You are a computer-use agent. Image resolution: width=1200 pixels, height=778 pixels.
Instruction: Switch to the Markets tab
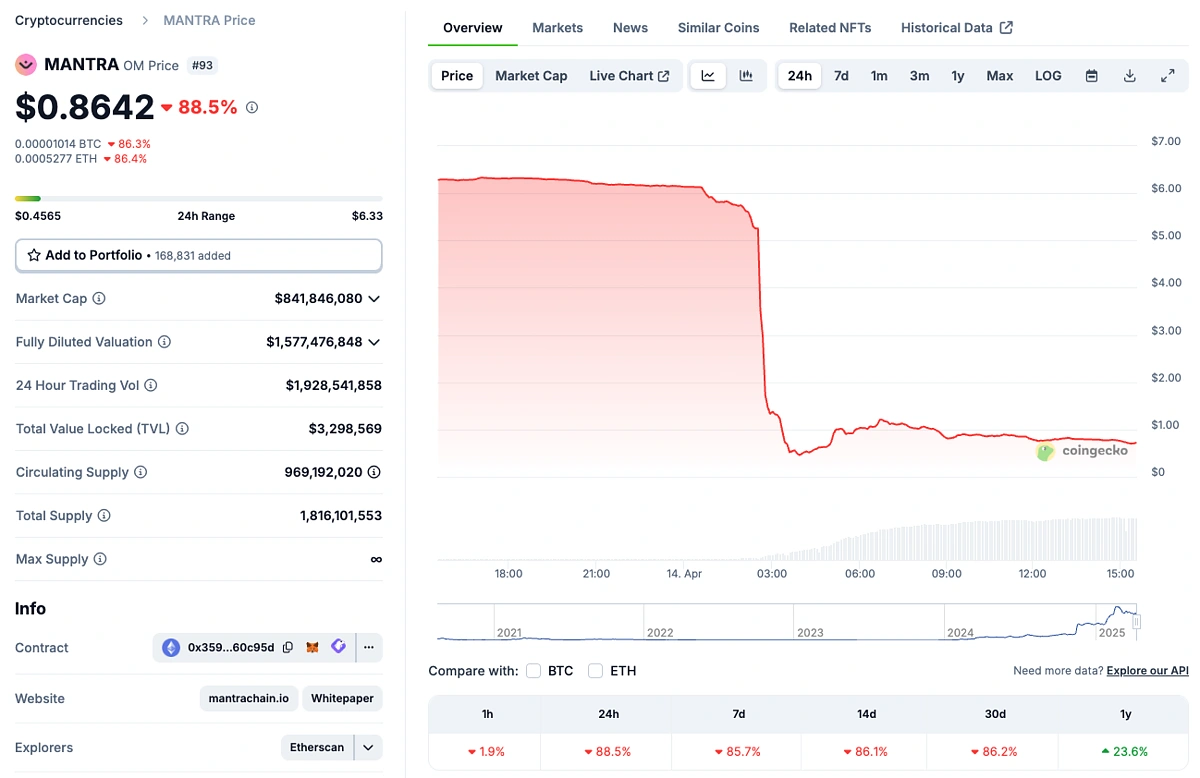[x=557, y=27]
